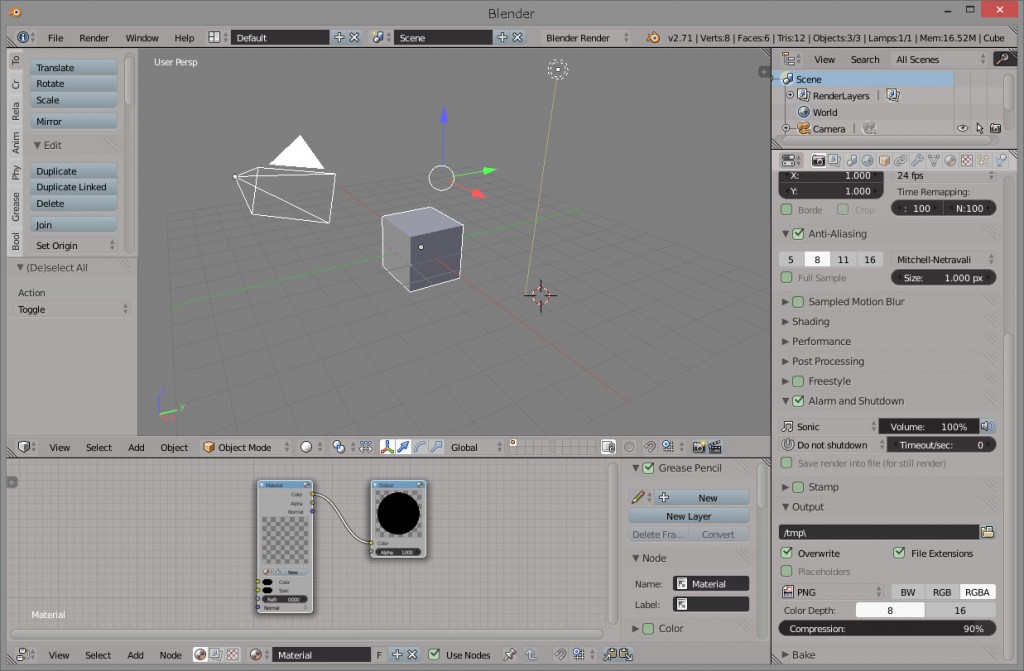
Task: Open the Add menu in the node editor
Action: (135, 655)
